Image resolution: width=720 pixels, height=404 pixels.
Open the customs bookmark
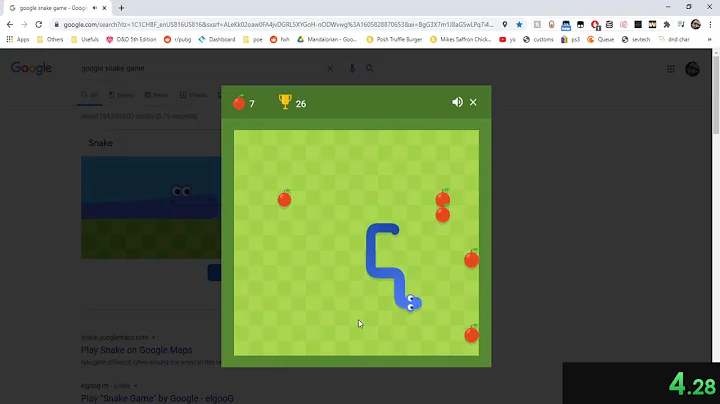539,39
